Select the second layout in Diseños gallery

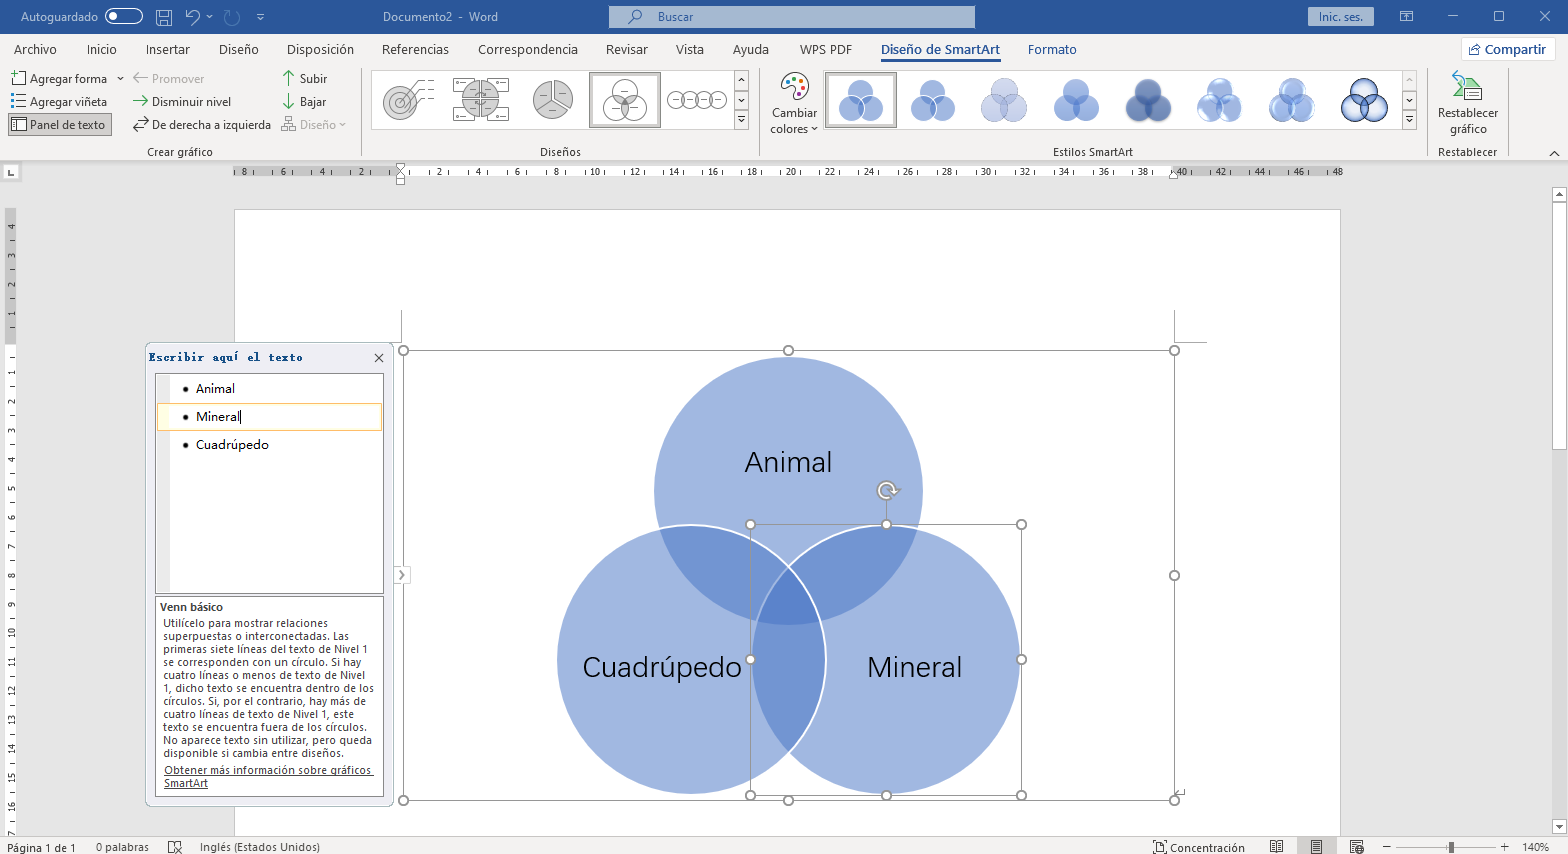coord(481,100)
